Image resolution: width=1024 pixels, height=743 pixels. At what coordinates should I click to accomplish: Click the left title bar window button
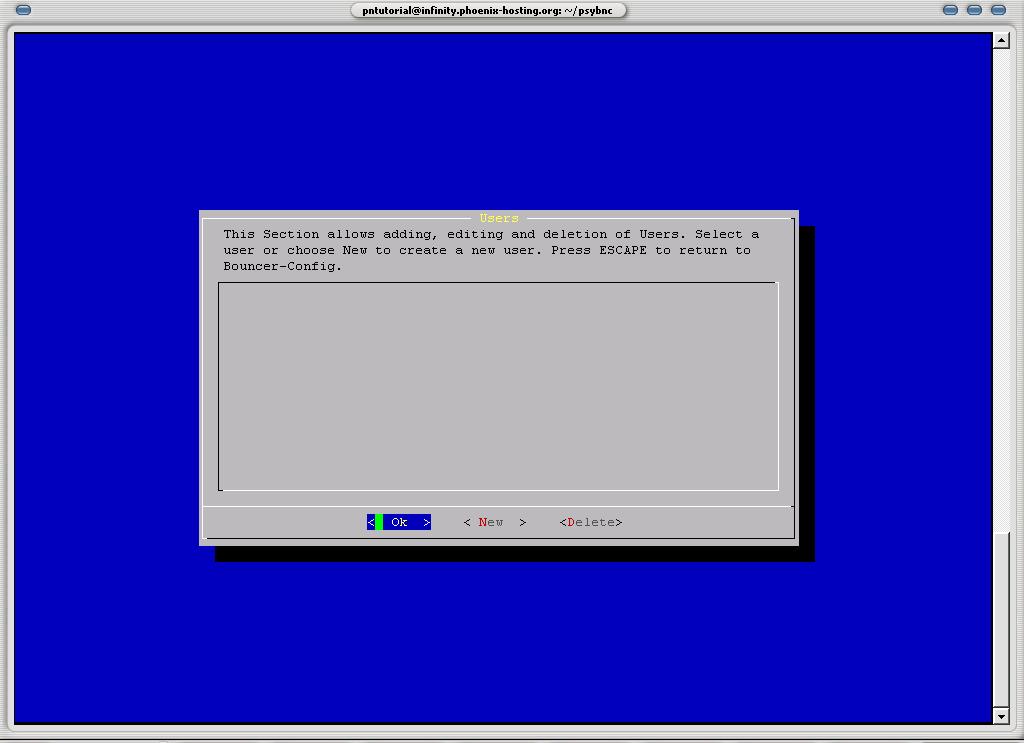[x=23, y=10]
